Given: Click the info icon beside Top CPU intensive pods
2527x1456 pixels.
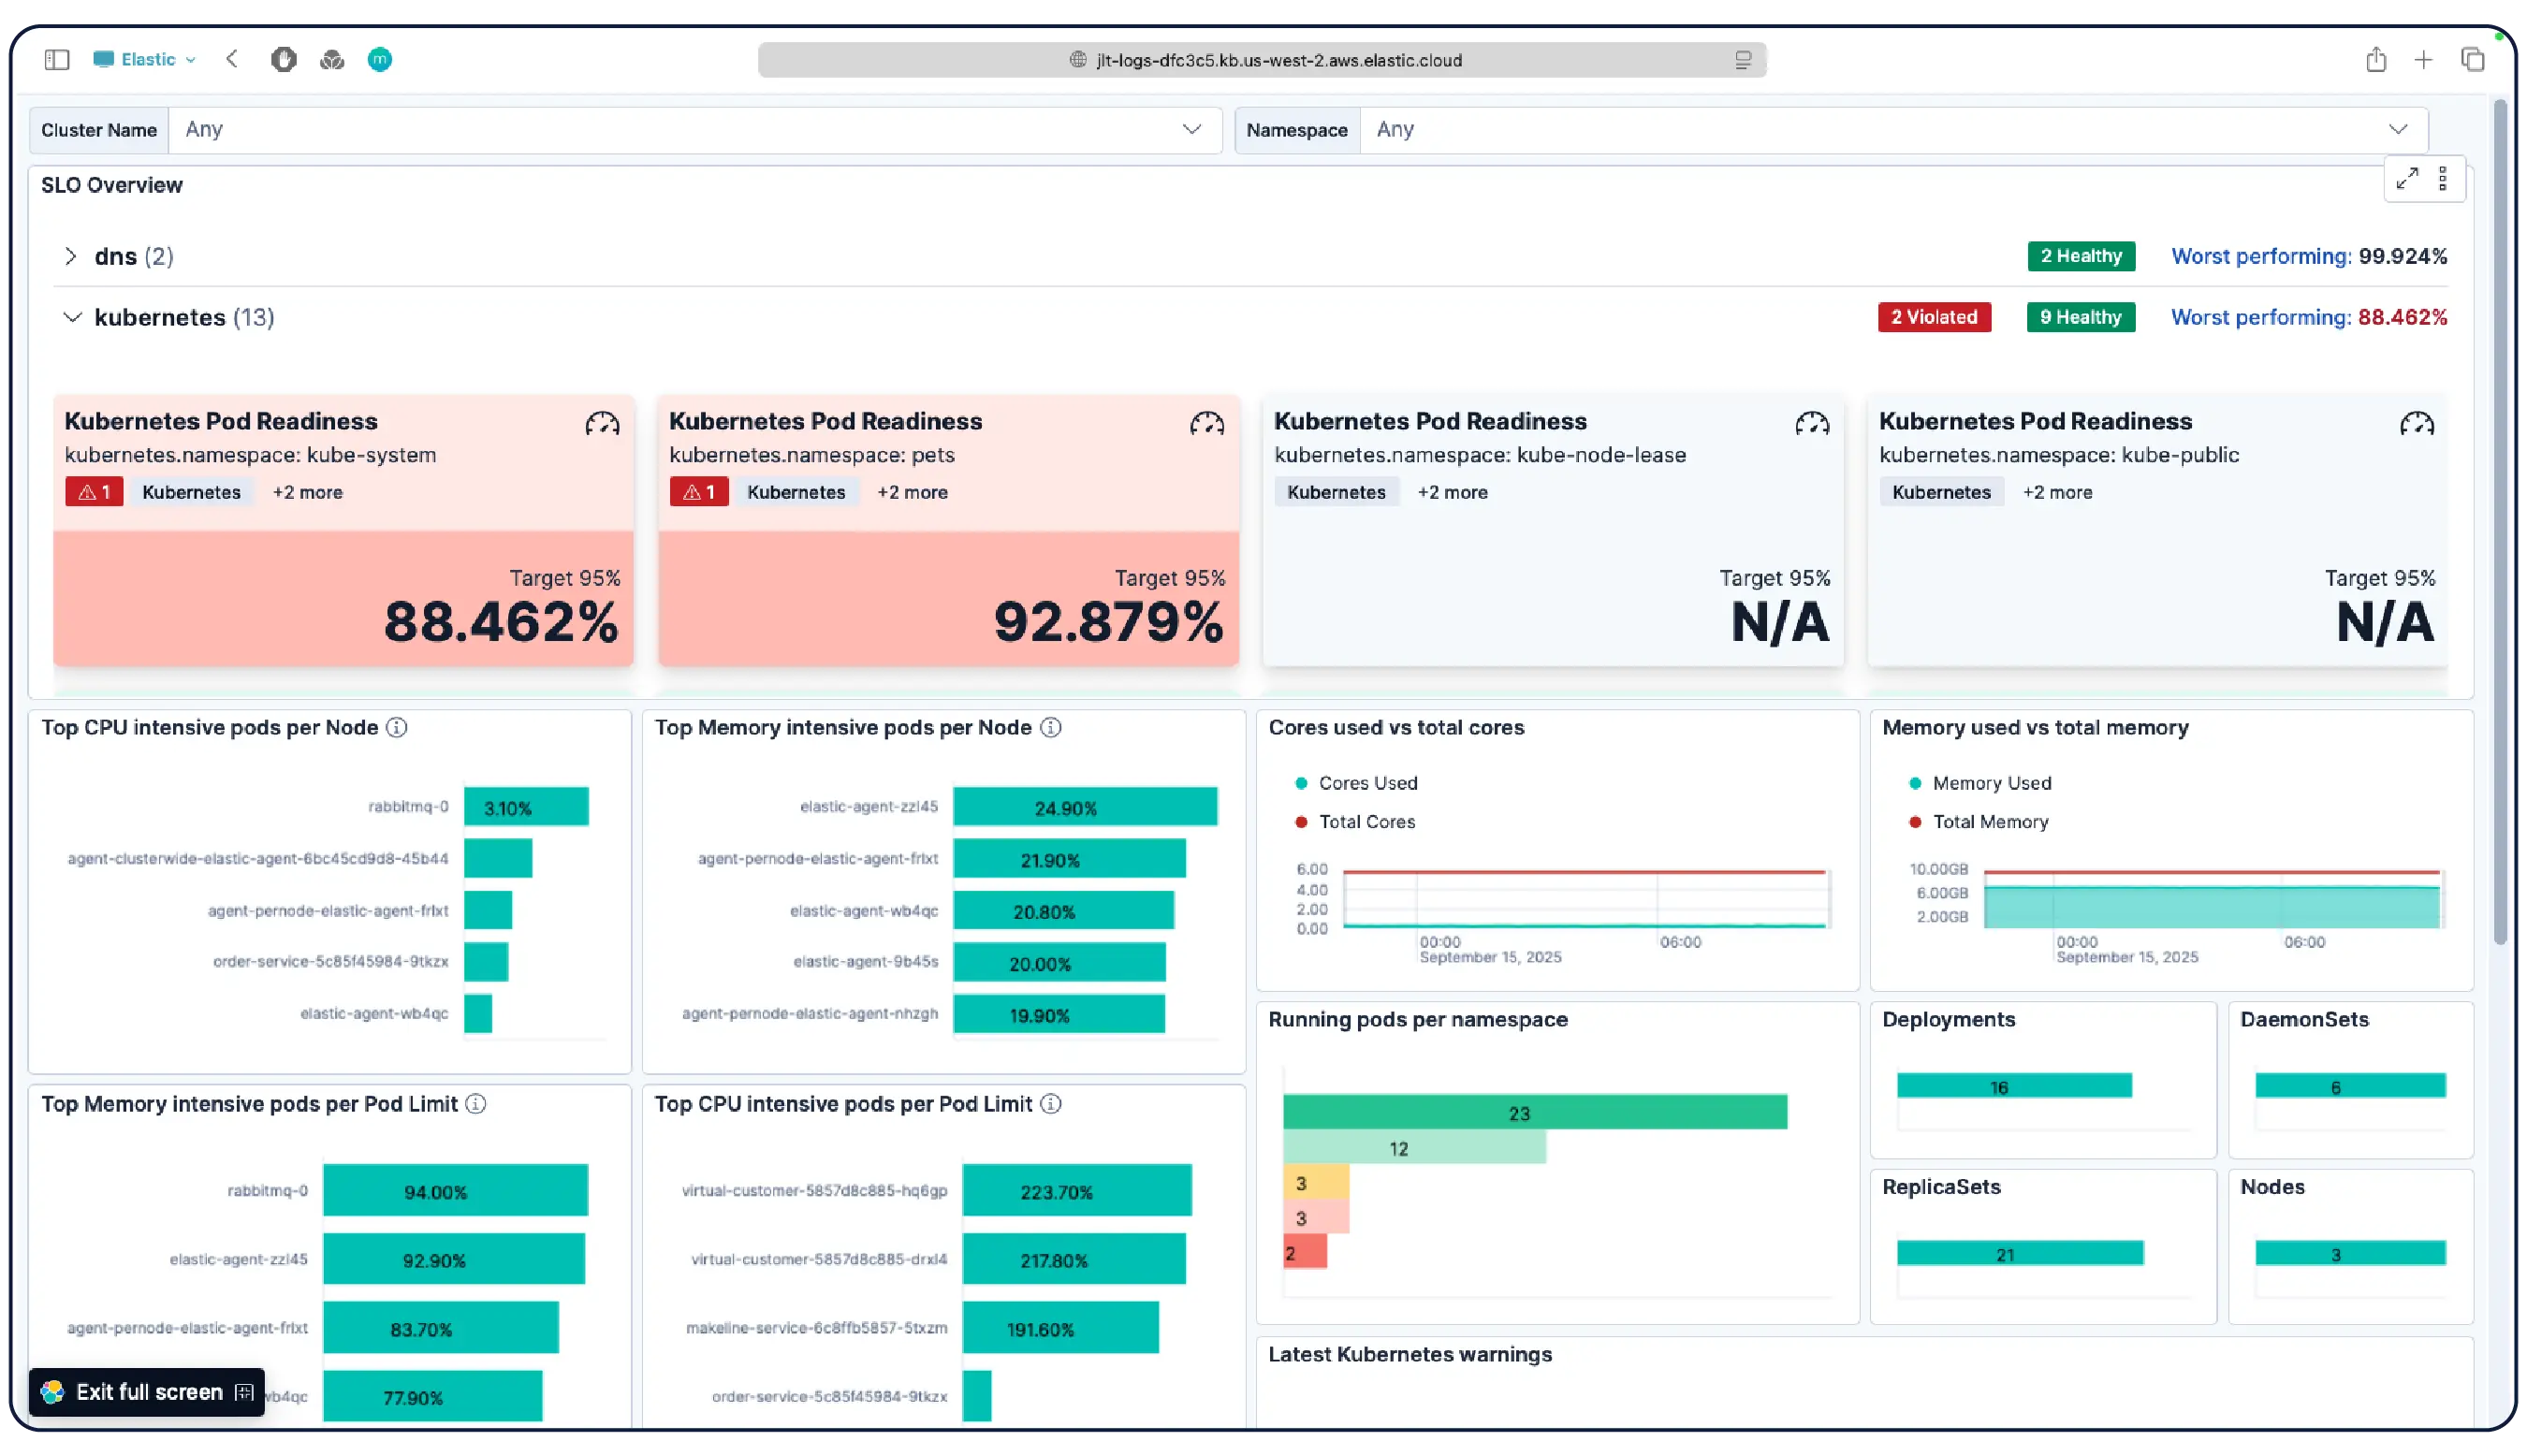Looking at the screenshot, I should click(396, 727).
